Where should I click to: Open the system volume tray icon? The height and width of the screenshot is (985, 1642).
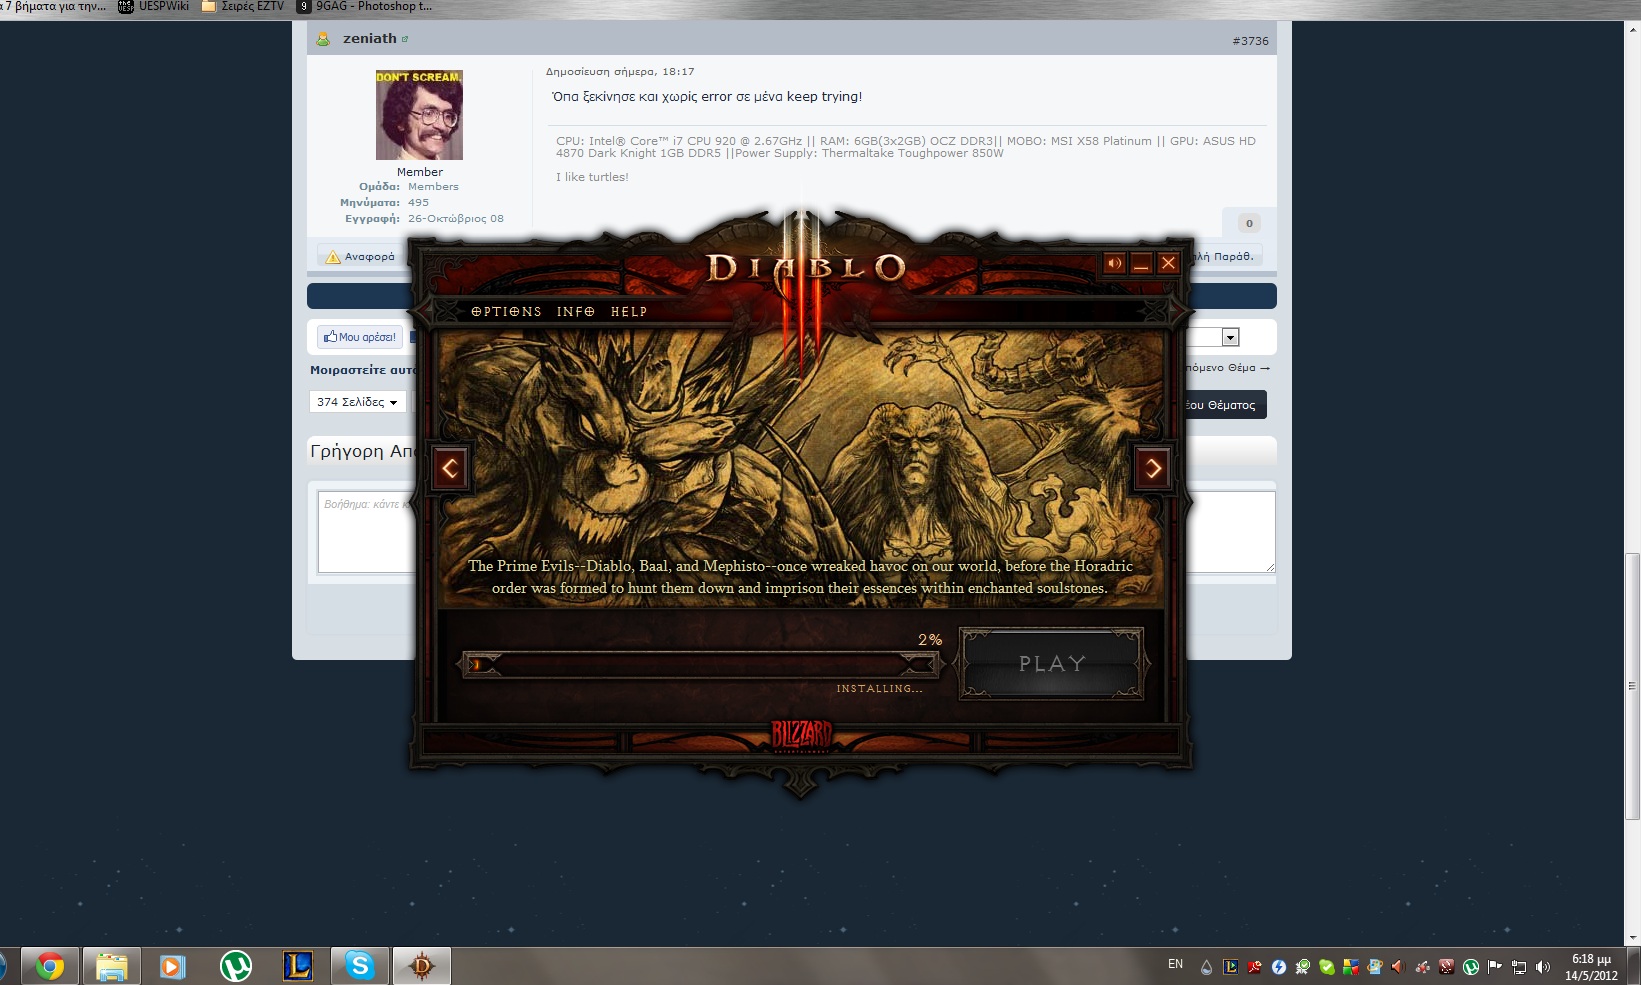click(1543, 967)
